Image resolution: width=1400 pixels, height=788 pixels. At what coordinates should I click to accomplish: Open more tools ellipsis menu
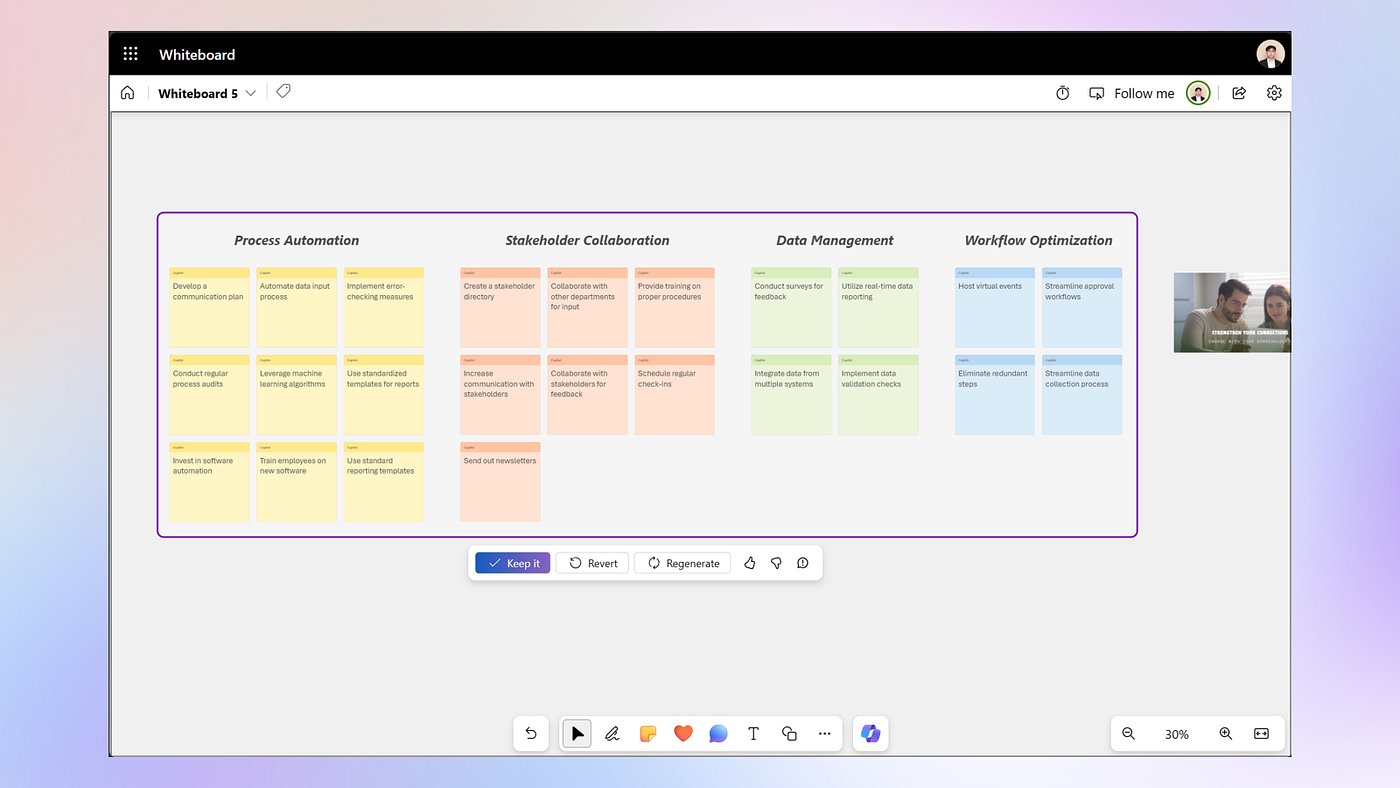(x=824, y=733)
